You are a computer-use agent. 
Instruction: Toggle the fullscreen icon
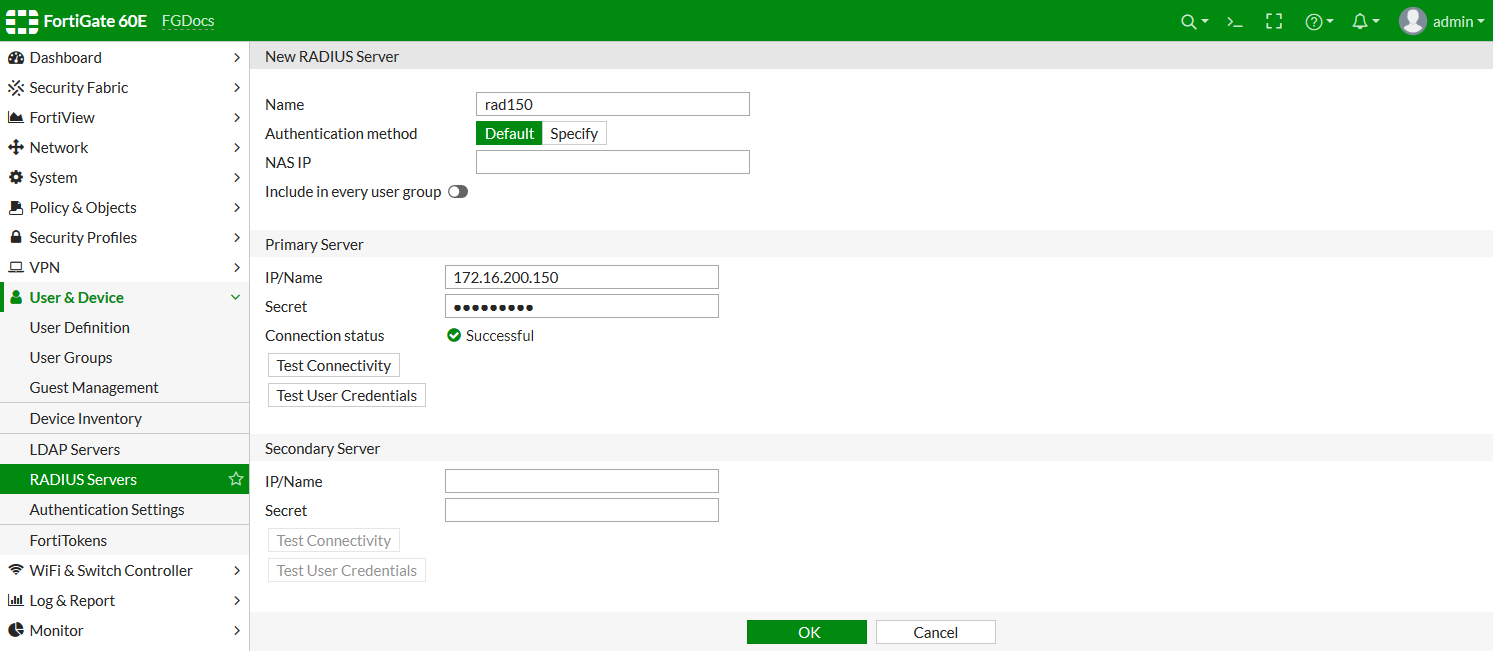point(1274,21)
